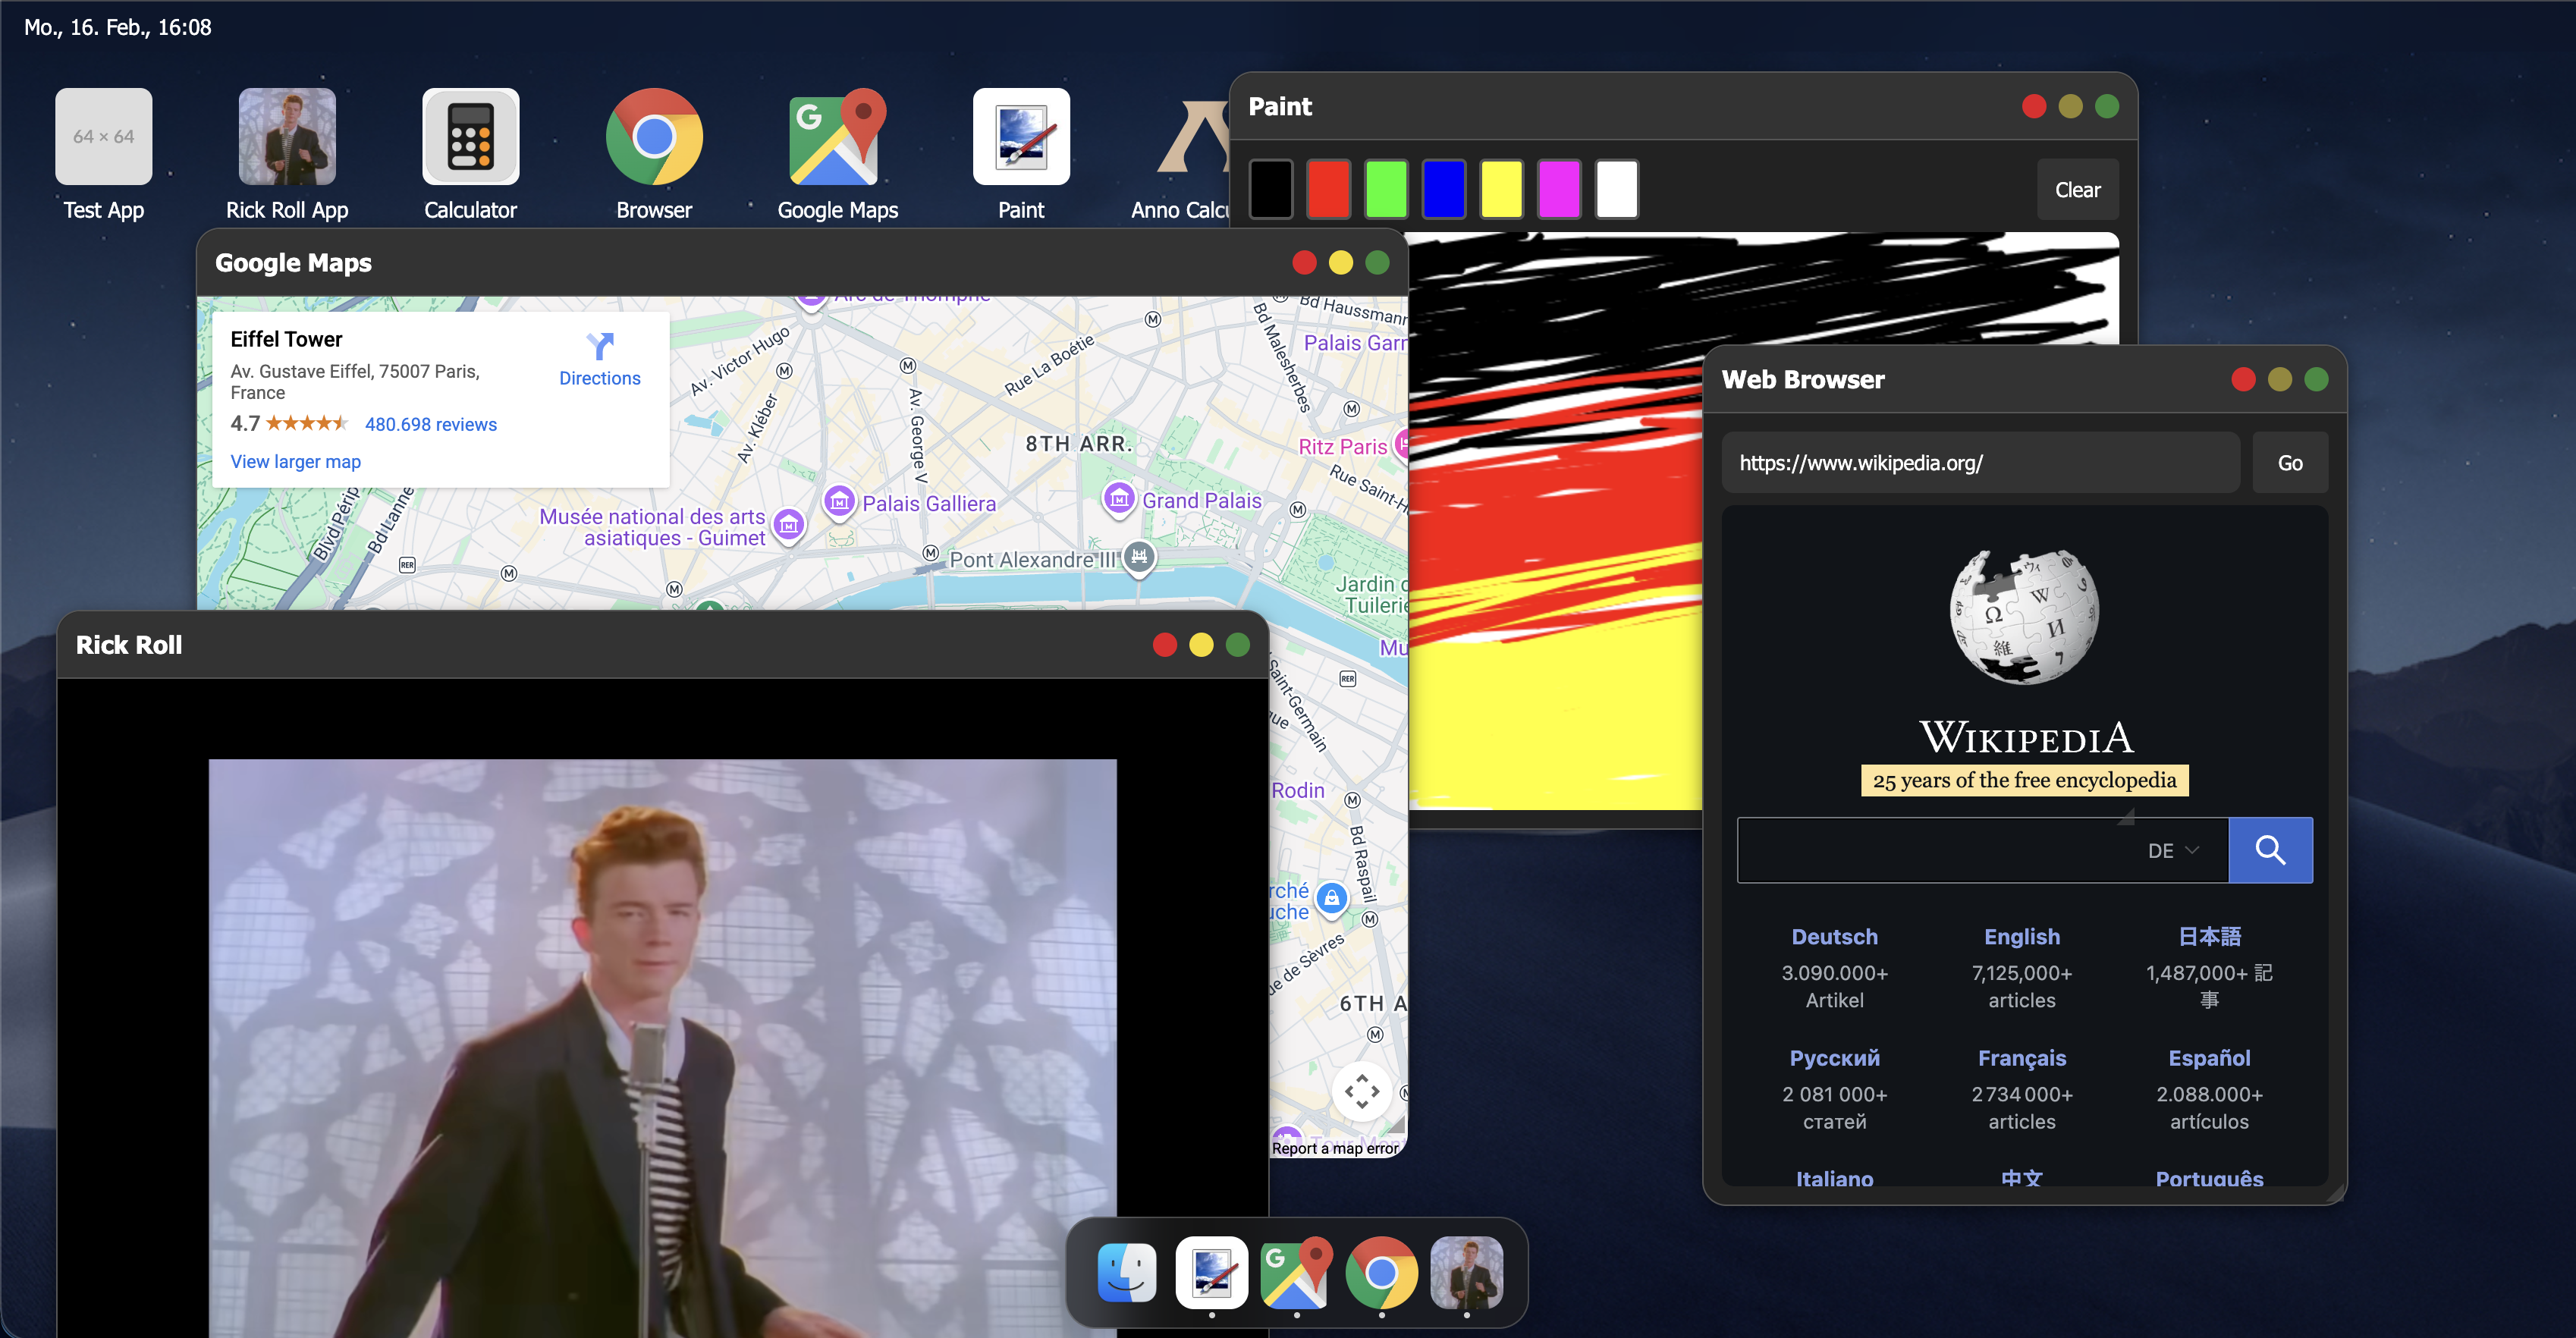Click the Grand Palais museum marker
This screenshot has width=2576, height=1338.
(1119, 498)
